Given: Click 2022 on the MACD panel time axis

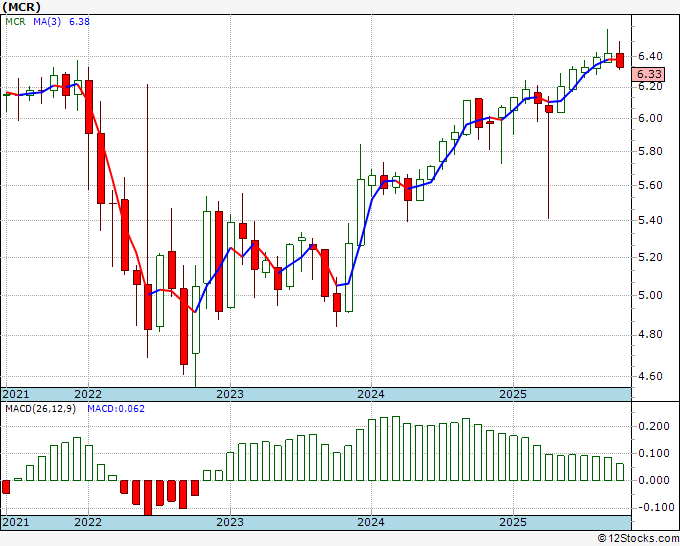Looking at the screenshot, I should (x=88, y=522).
